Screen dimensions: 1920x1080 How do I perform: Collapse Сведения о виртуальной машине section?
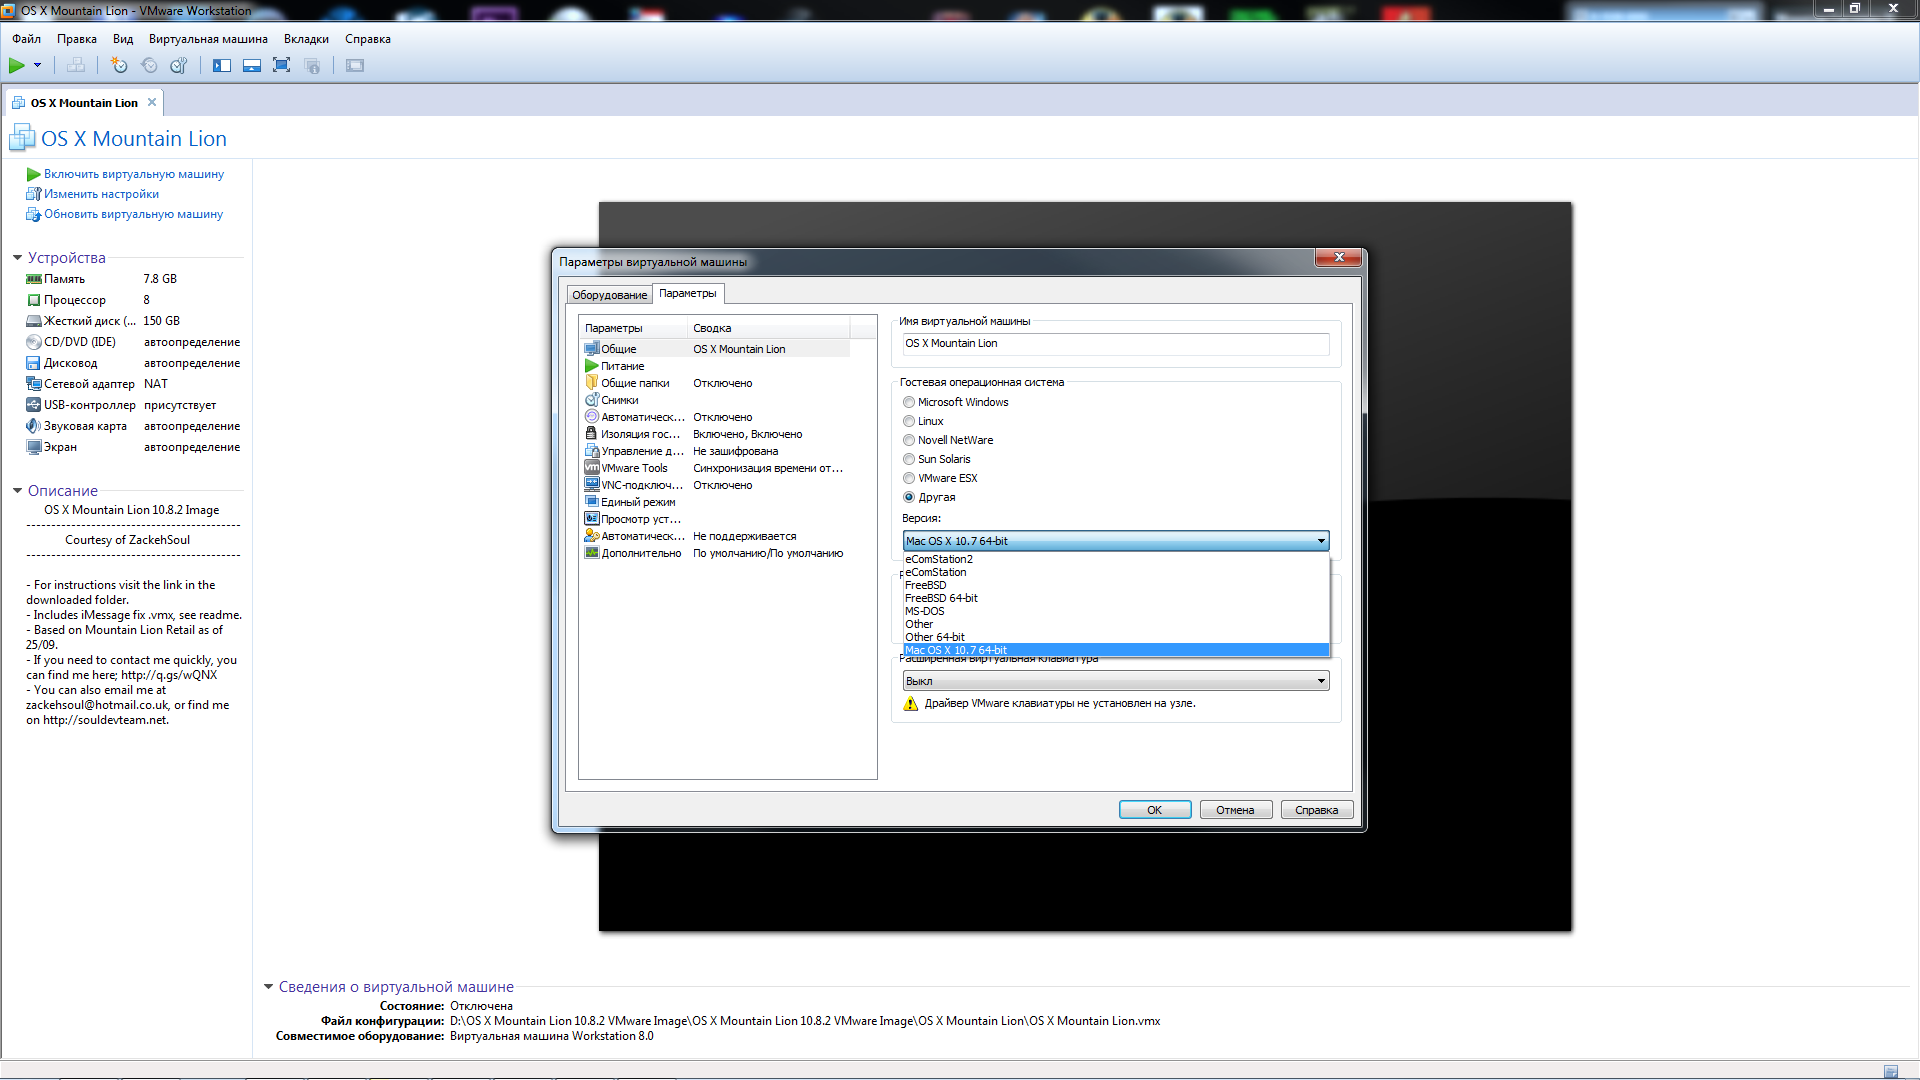[269, 987]
